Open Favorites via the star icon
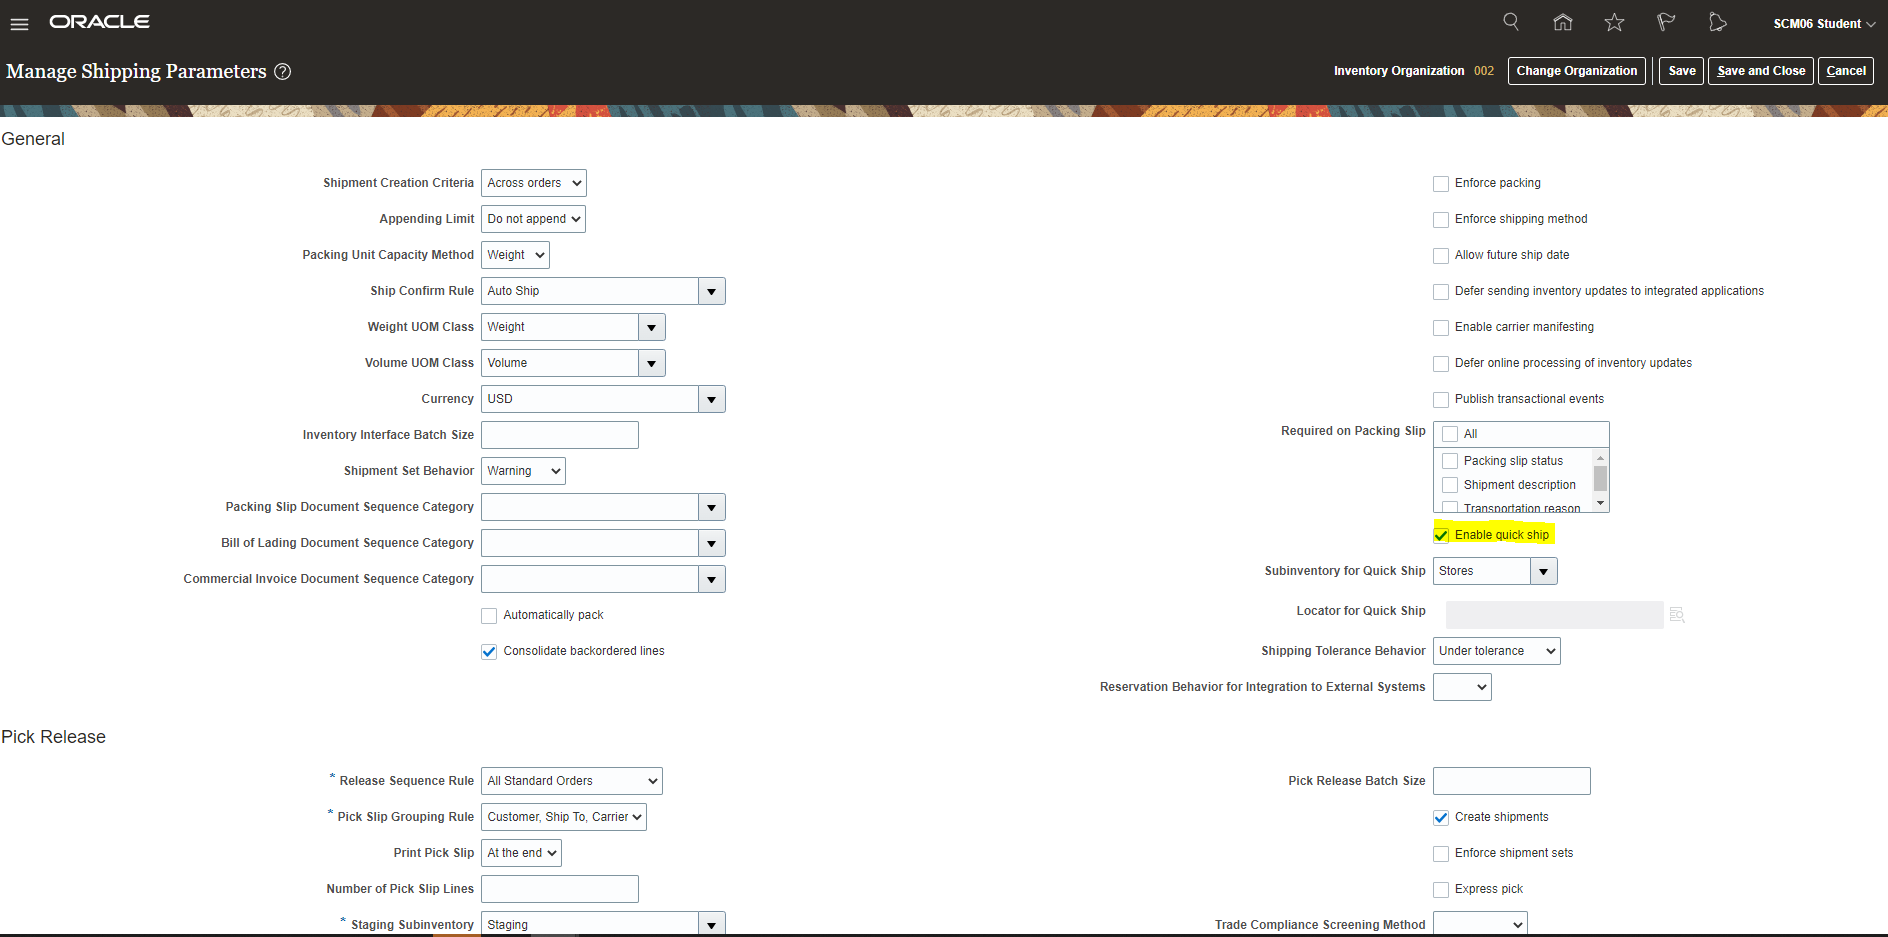This screenshot has height=937, width=1888. pyautogui.click(x=1615, y=21)
